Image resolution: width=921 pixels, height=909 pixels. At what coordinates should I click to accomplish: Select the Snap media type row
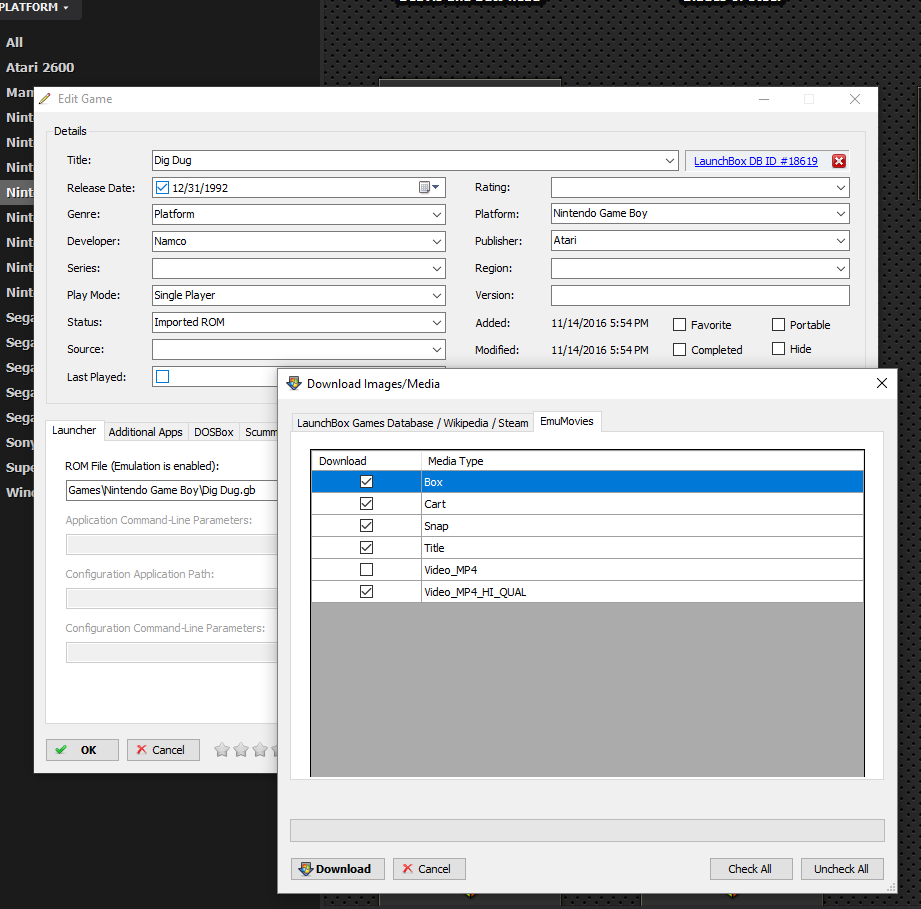tap(587, 526)
